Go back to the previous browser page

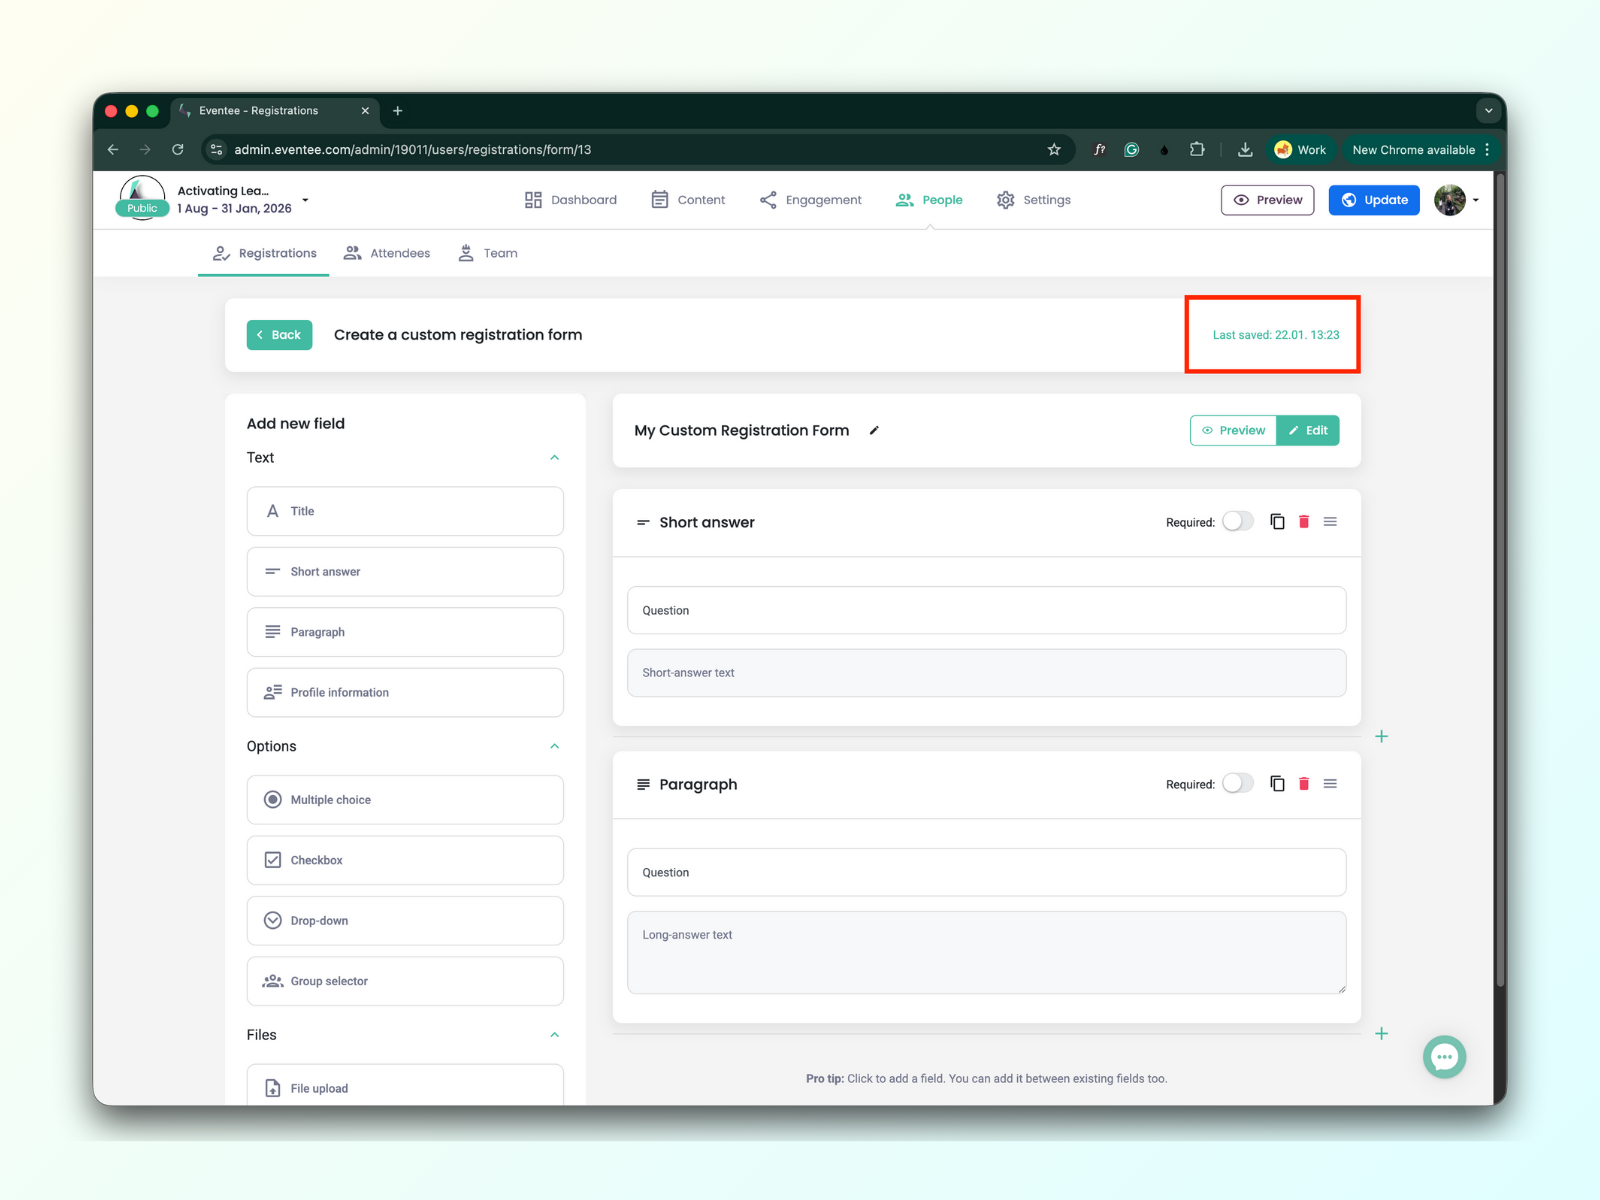[113, 150]
